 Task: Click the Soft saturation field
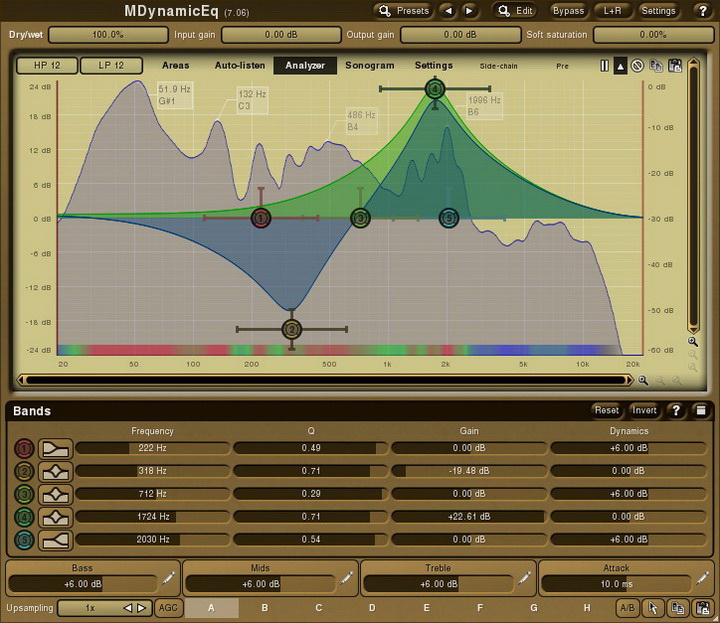point(653,34)
